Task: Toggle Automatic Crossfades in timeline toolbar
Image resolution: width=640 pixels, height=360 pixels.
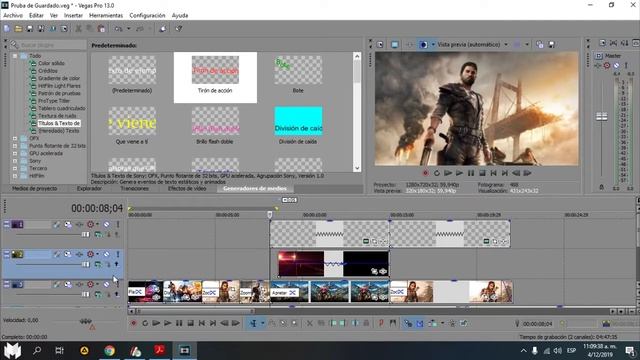Action: pyautogui.click(x=420, y=323)
